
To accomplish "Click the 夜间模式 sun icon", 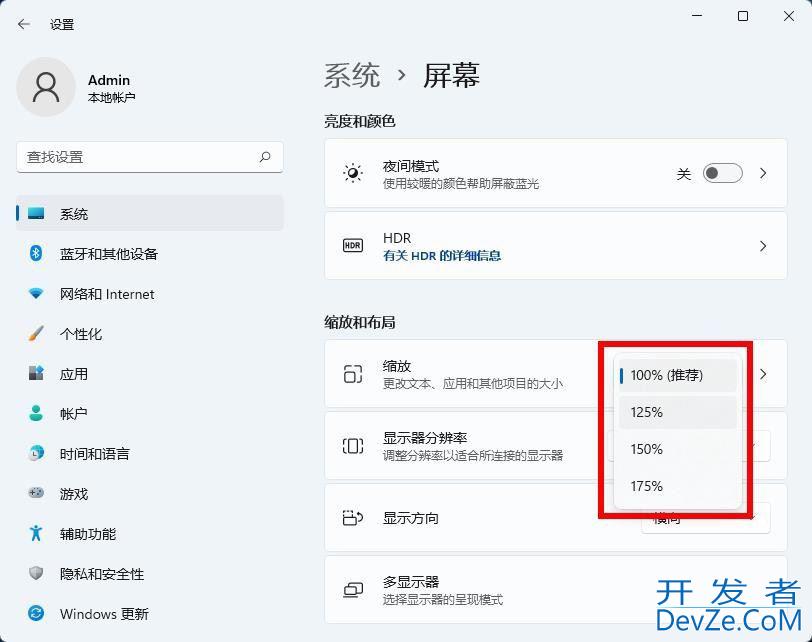I will click(x=353, y=173).
